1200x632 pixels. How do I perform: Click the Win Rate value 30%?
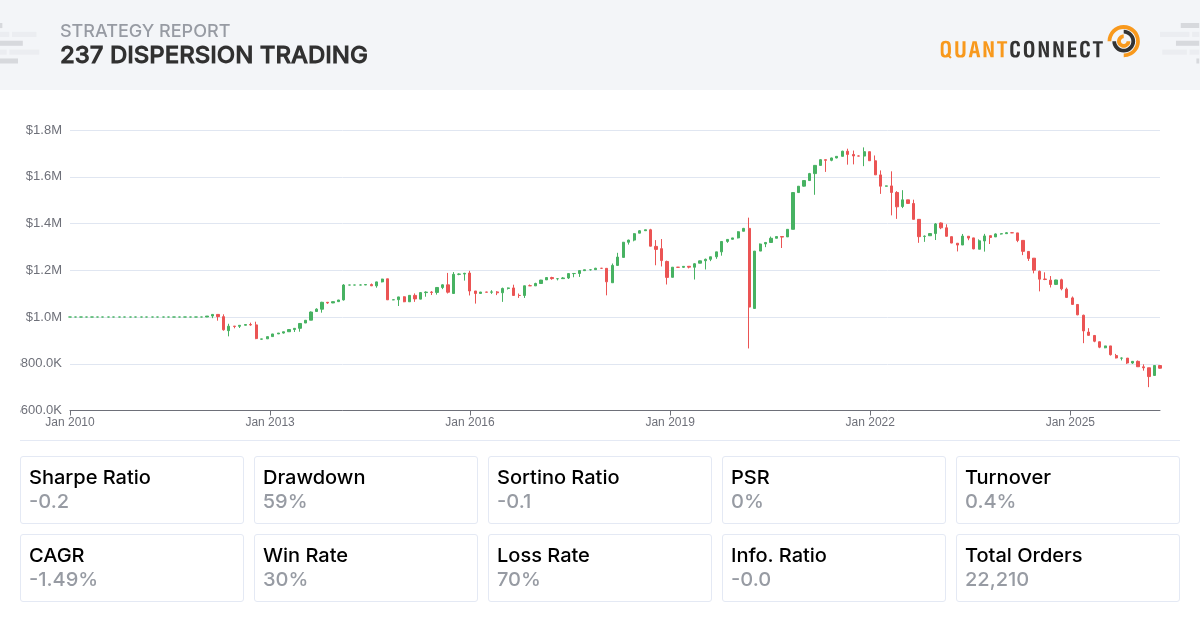tap(285, 579)
